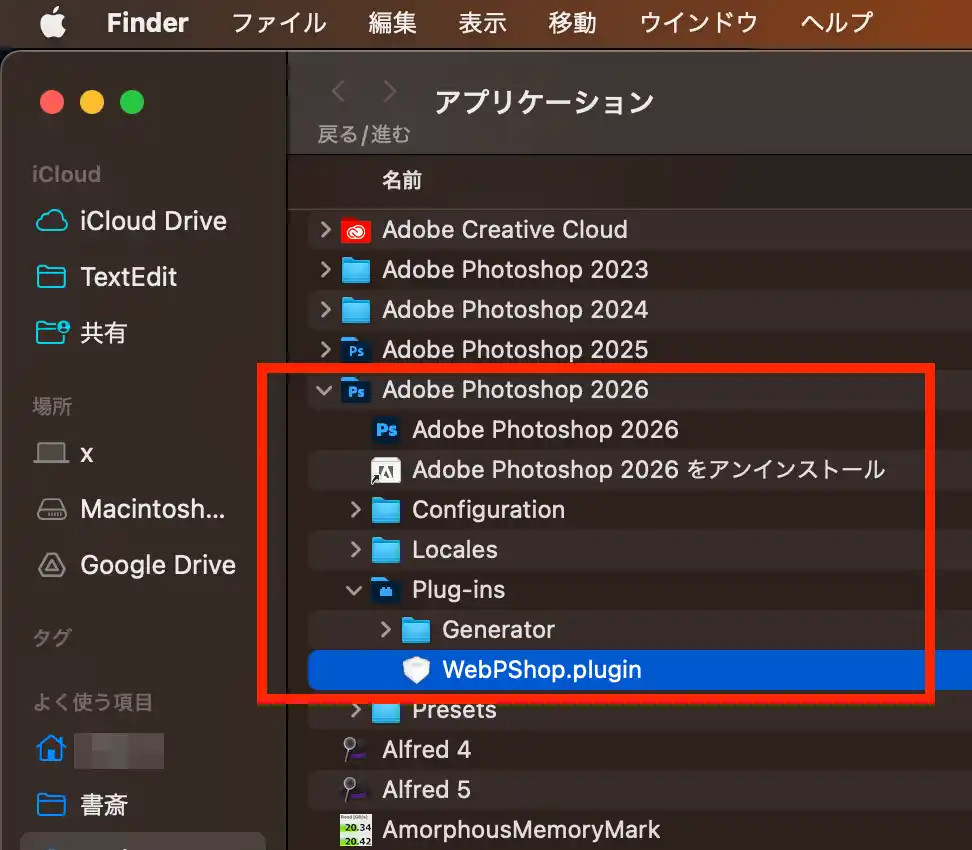
Task: Click the Adobe Photoshop 2026 application icon
Action: [x=385, y=430]
